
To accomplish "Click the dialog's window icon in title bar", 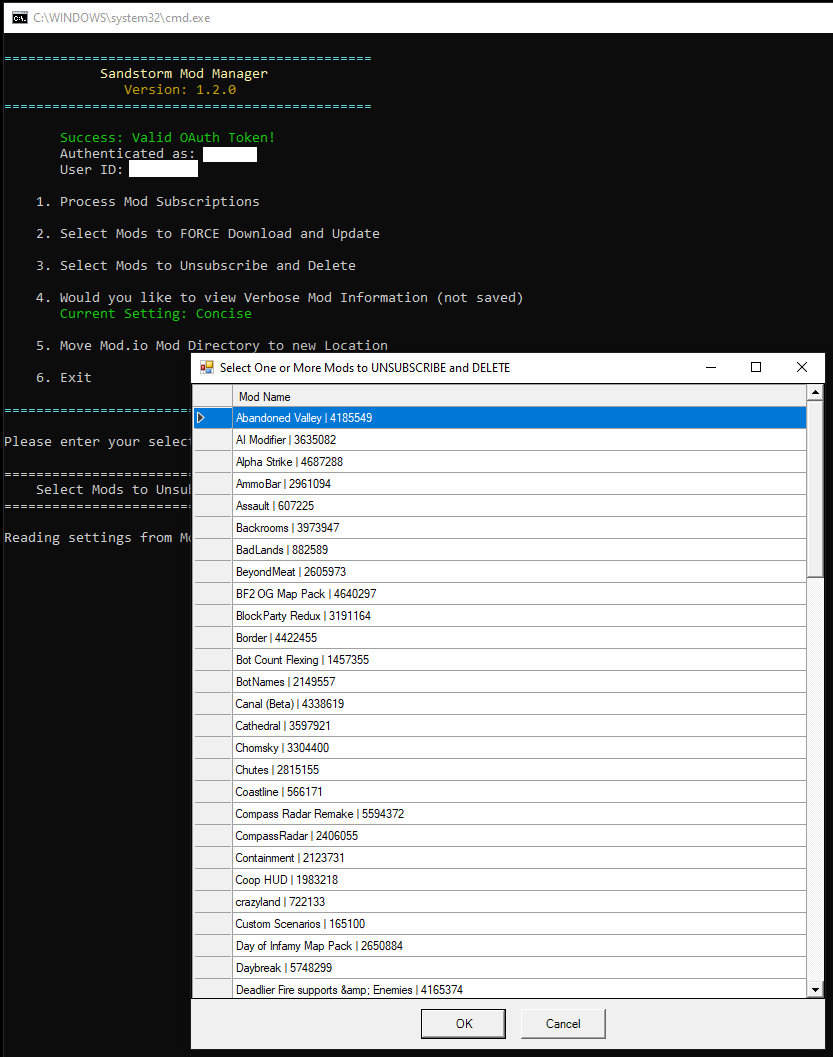I will 206,367.
